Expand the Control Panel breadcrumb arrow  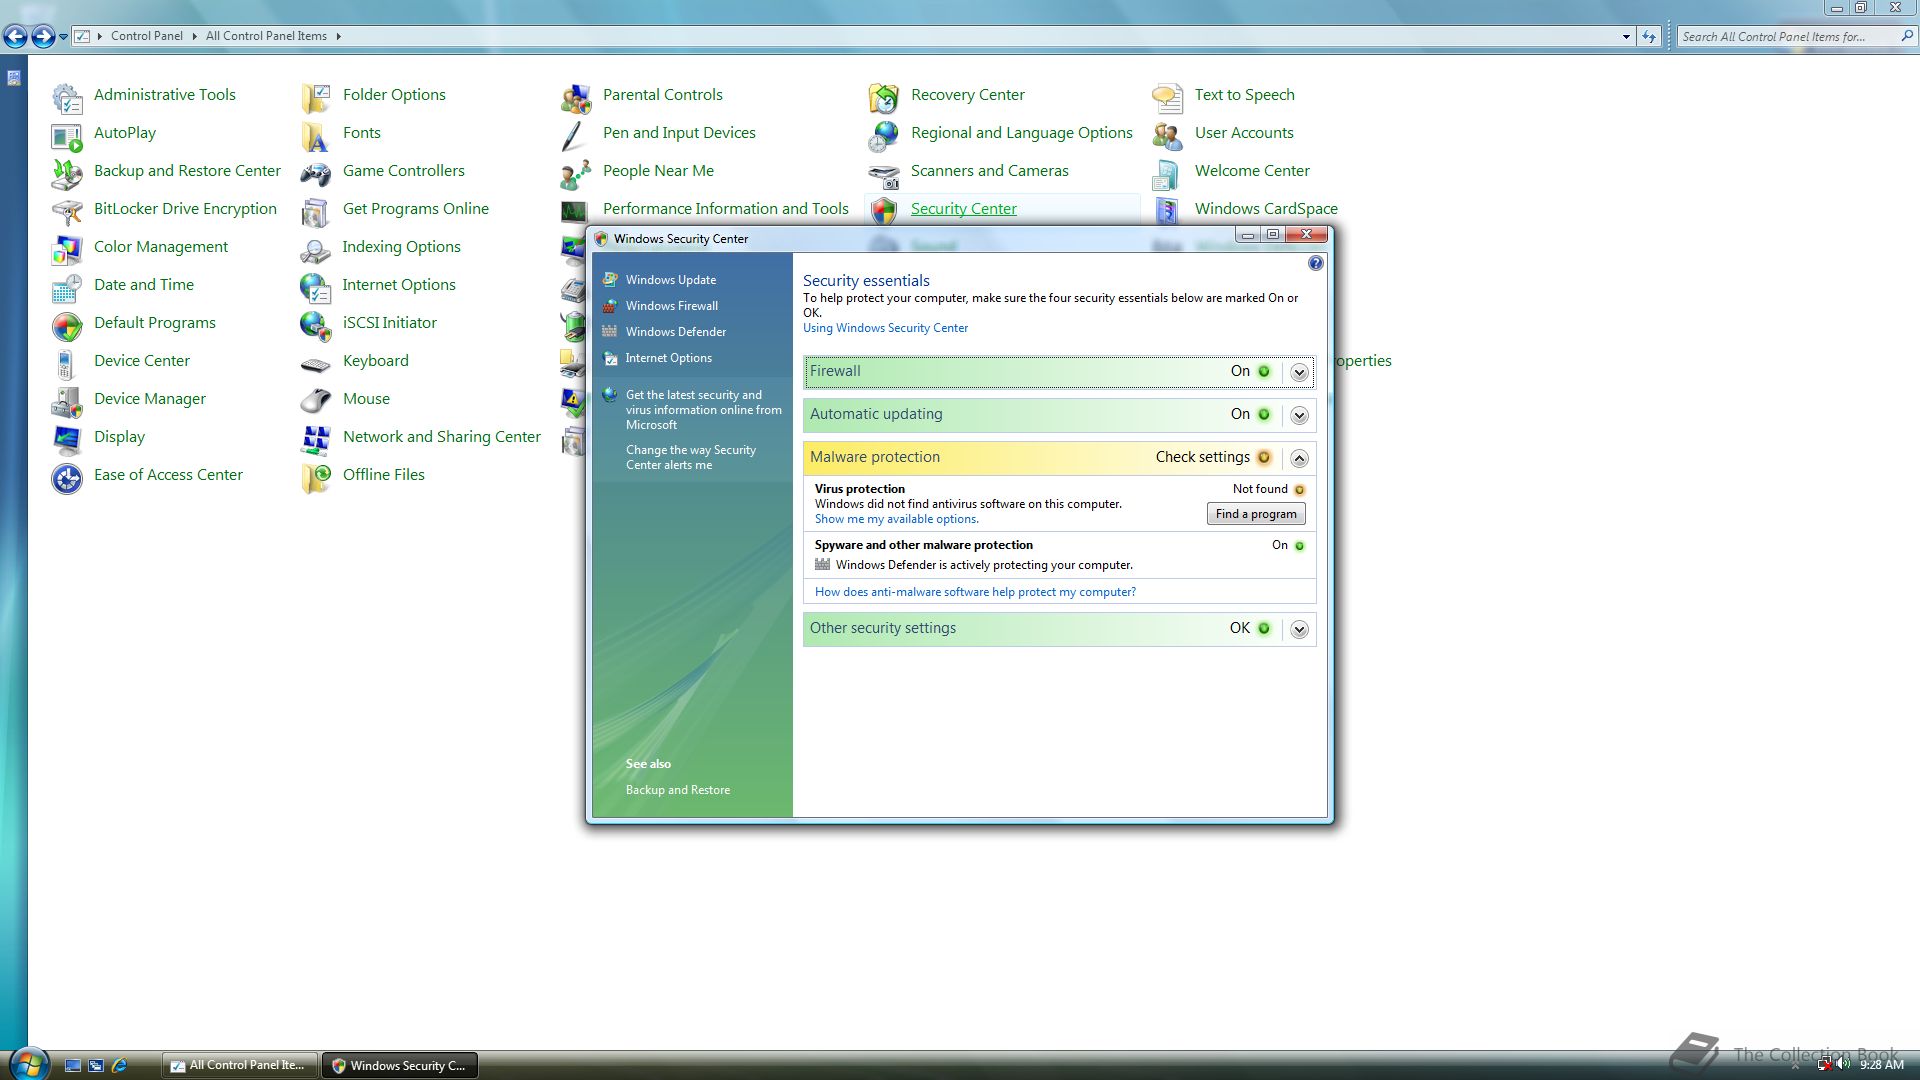click(194, 36)
